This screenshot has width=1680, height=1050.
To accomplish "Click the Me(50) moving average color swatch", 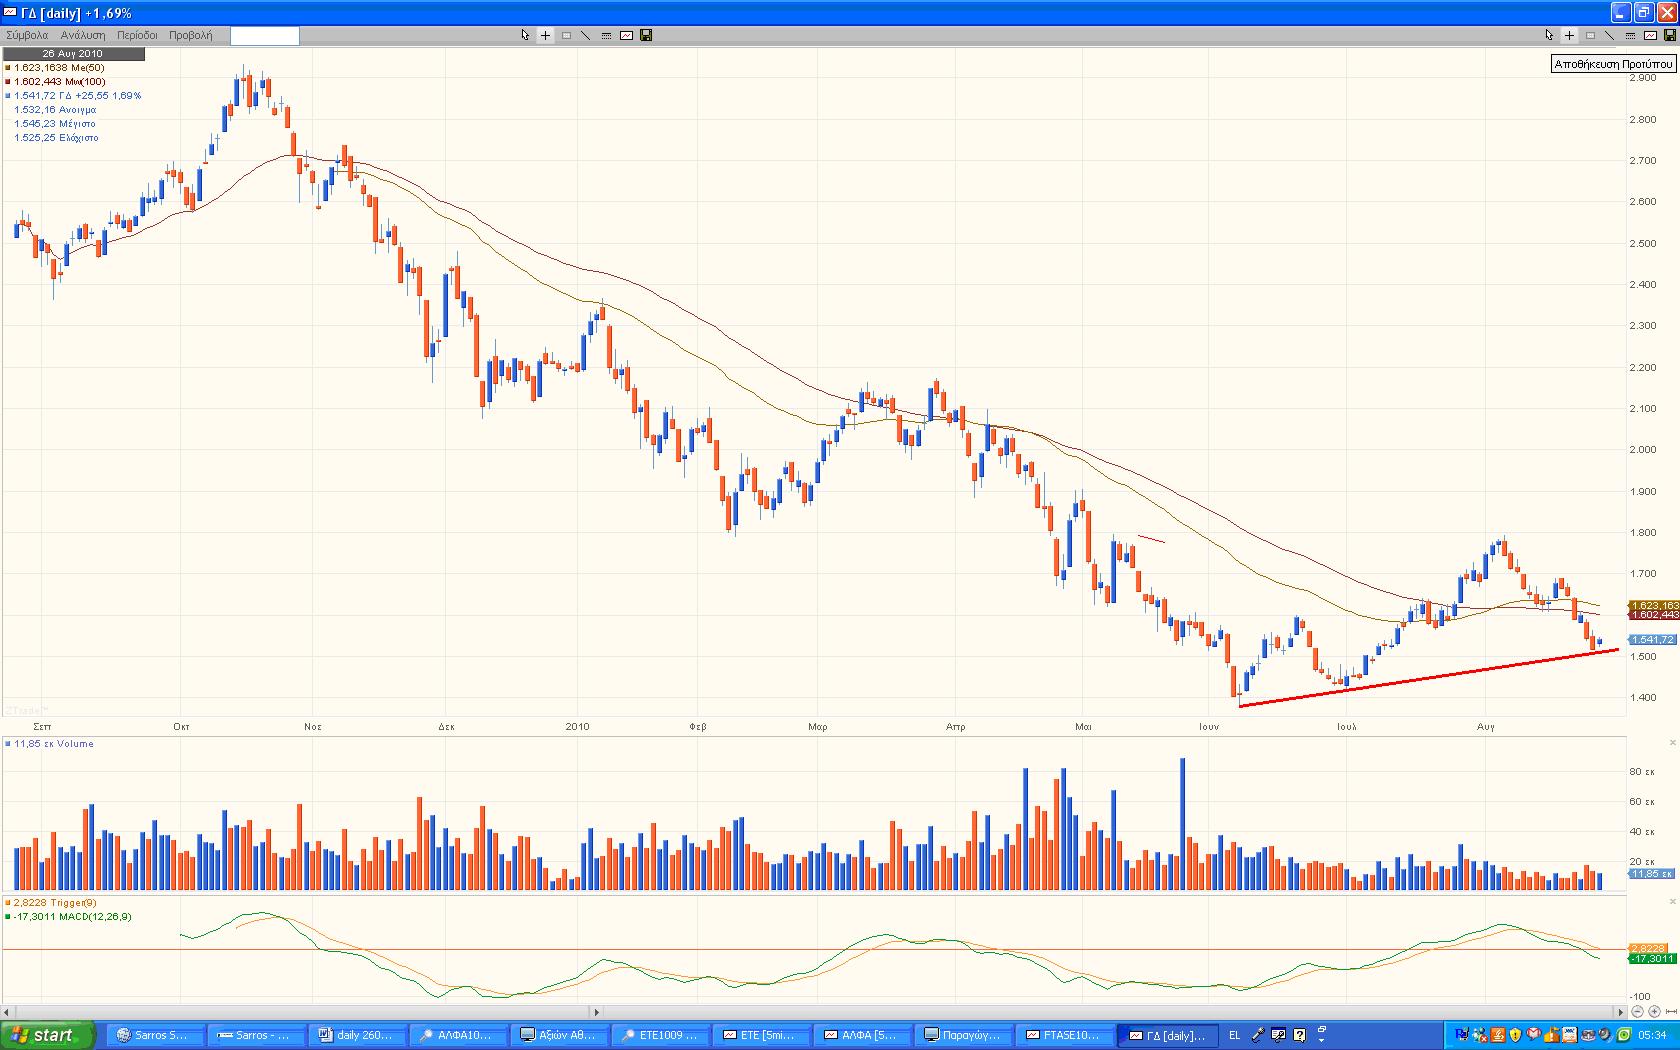I will [8, 68].
